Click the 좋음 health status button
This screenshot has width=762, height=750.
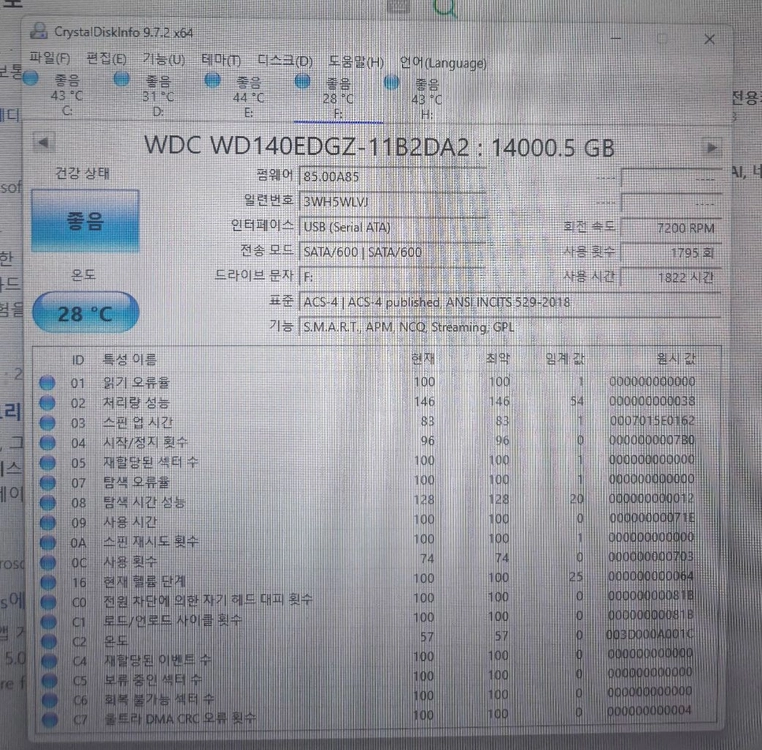[x=85, y=221]
